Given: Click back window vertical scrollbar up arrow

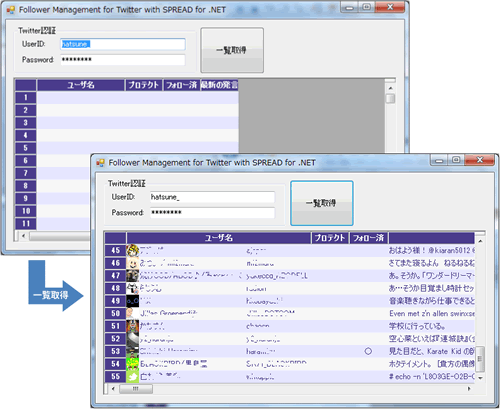Looking at the screenshot, I should click(x=390, y=88).
